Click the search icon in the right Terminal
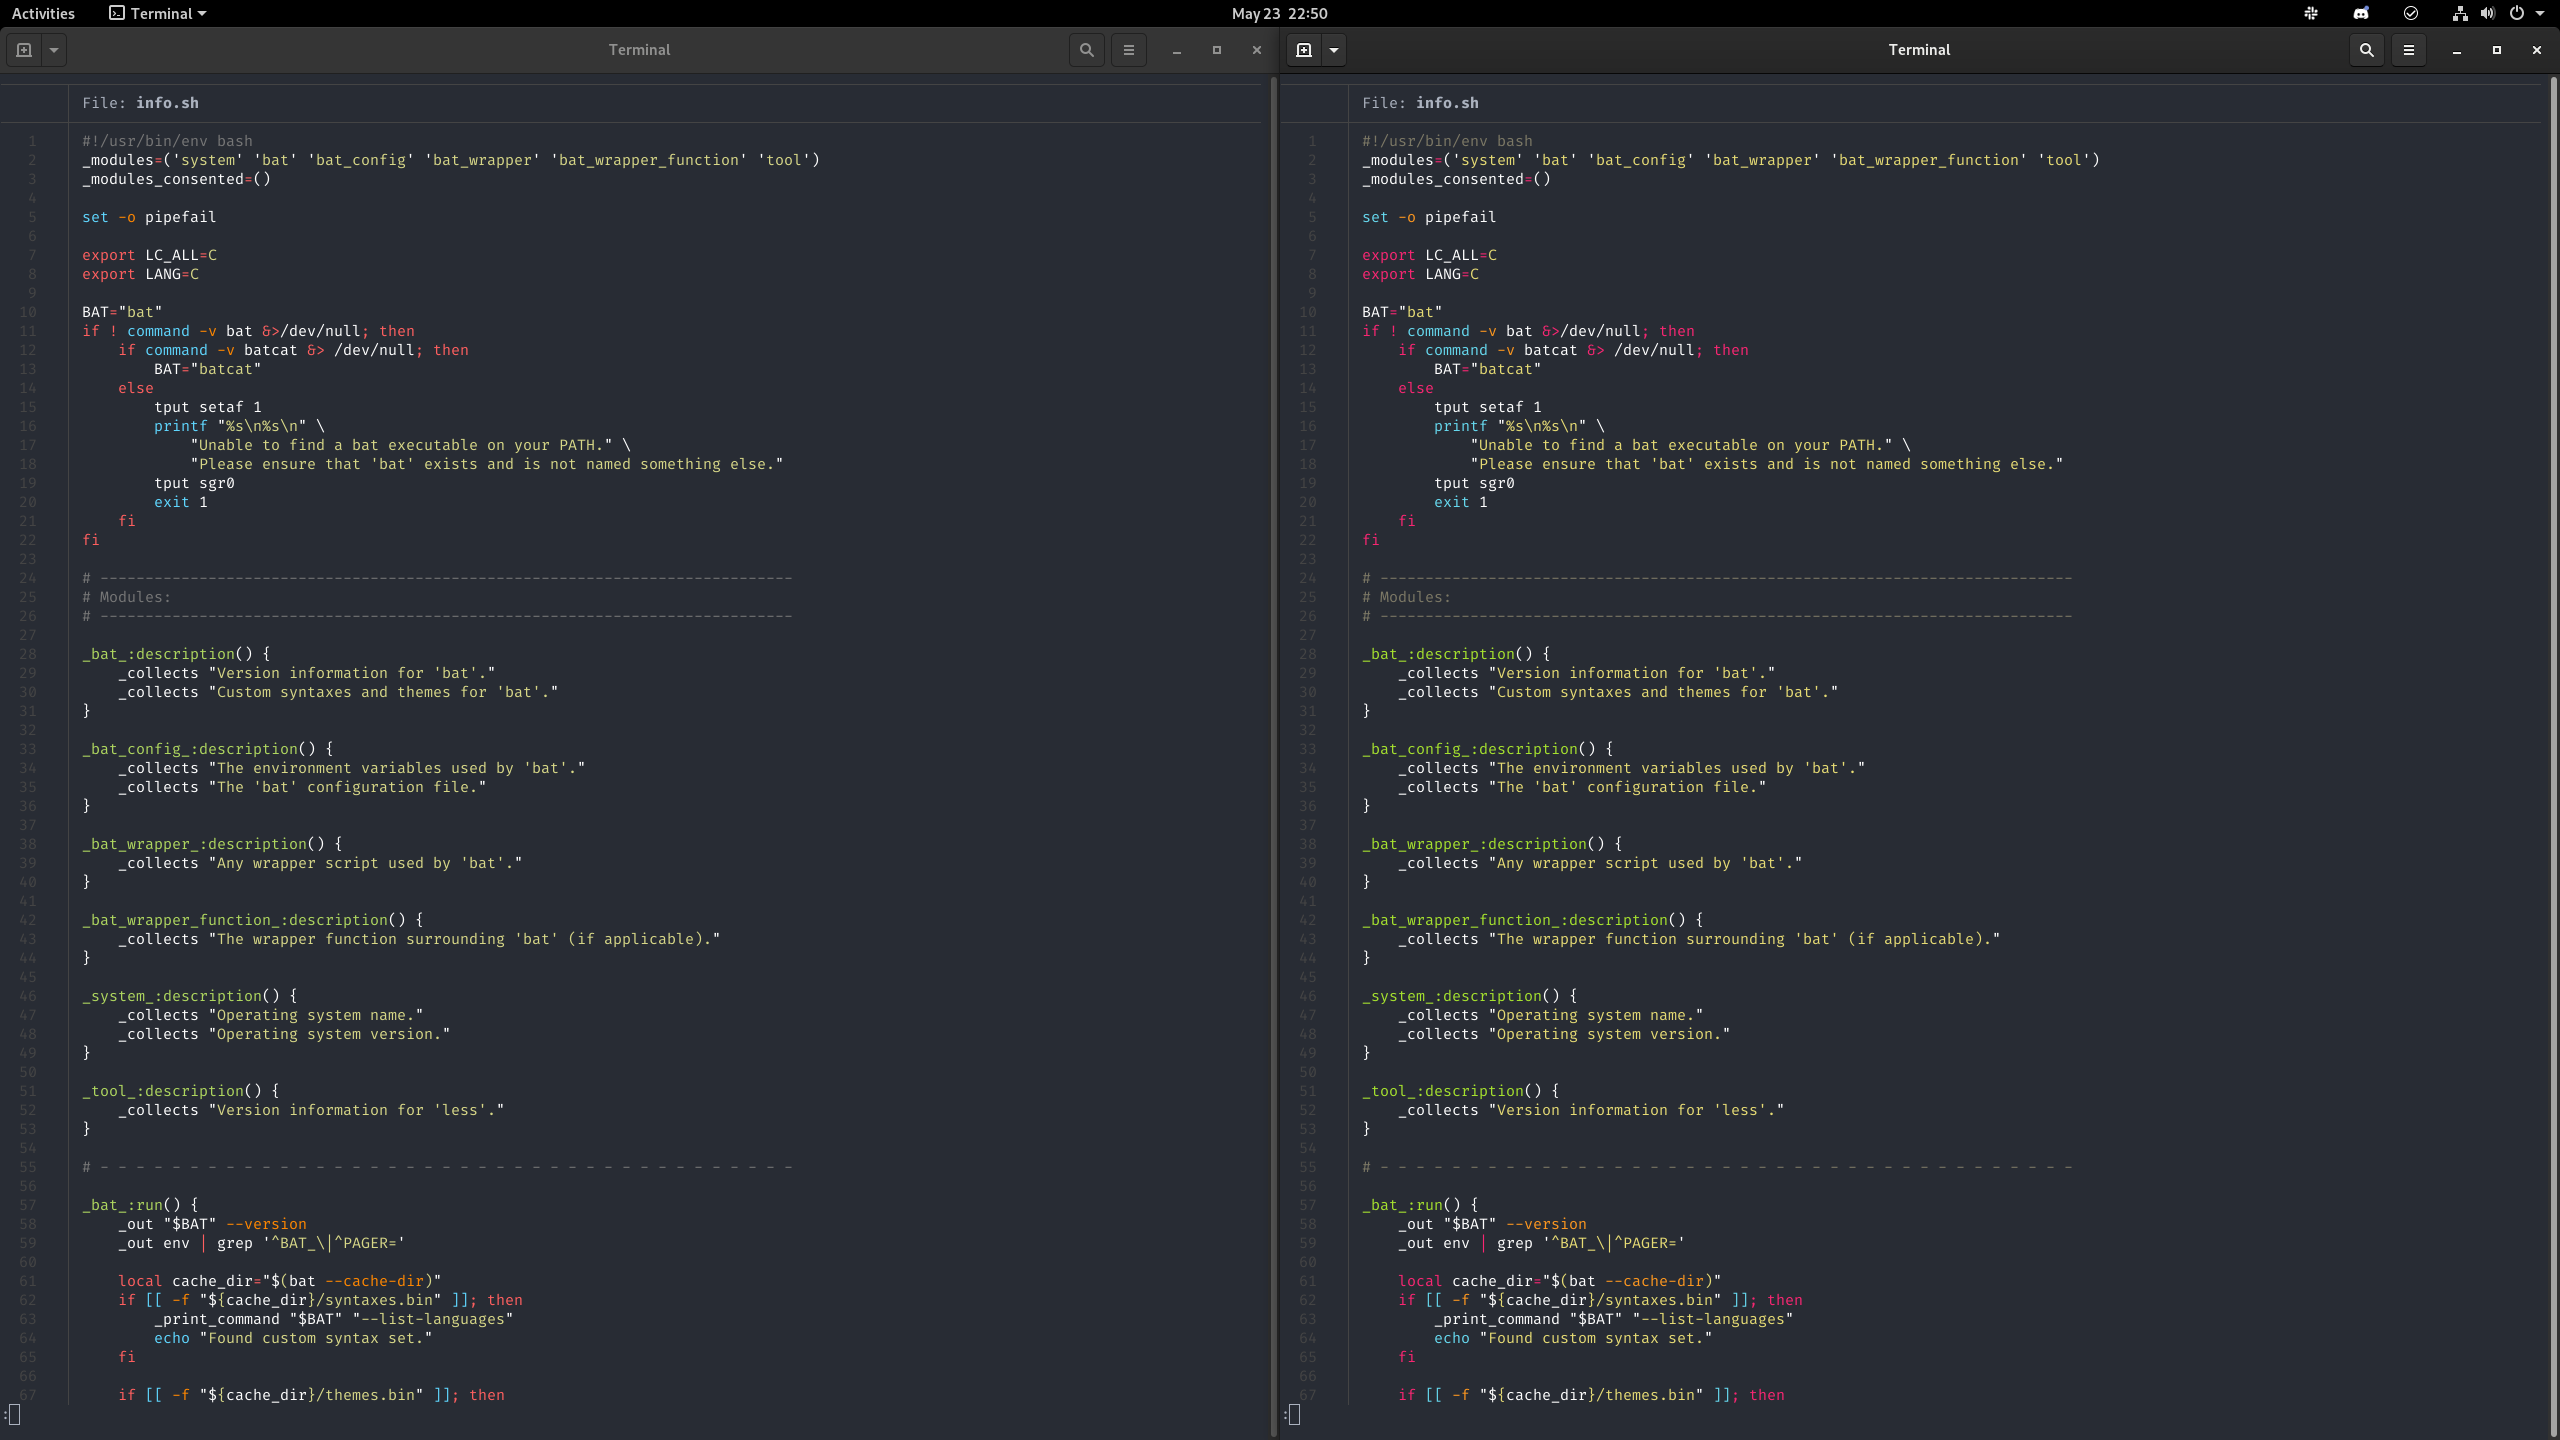This screenshot has height=1440, width=2560. coord(2367,49)
